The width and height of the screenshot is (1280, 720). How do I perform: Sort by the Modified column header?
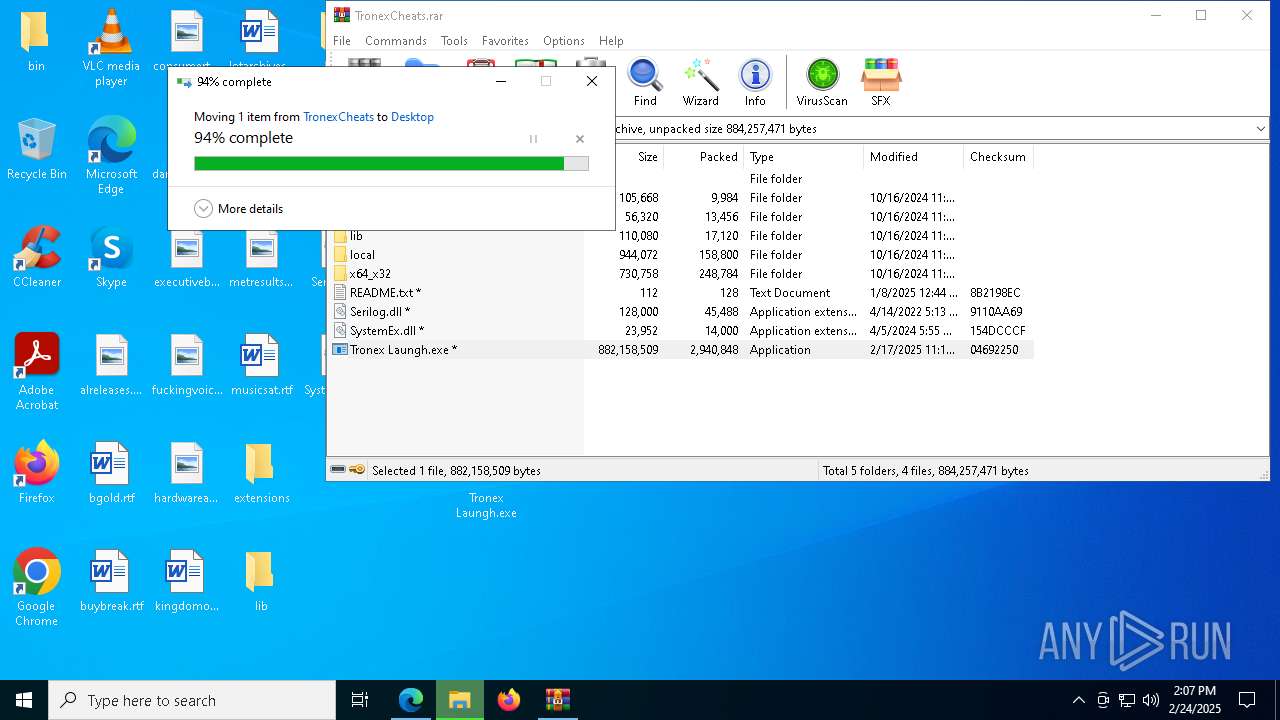pos(913,157)
